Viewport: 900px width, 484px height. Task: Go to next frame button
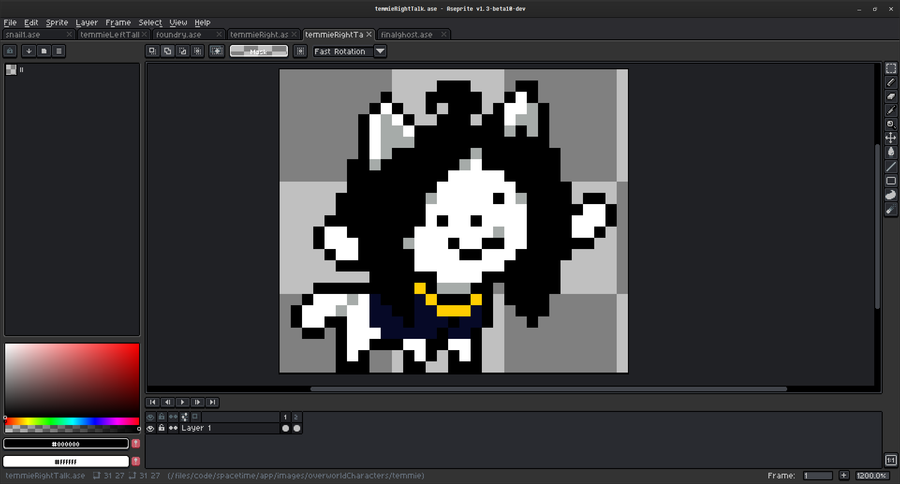pyautogui.click(x=197, y=402)
